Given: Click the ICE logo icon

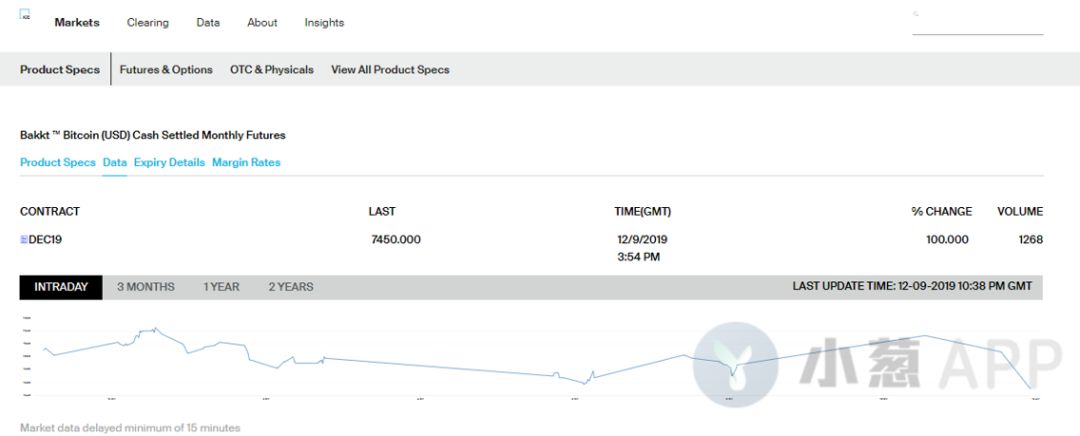Looking at the screenshot, I should (x=25, y=15).
